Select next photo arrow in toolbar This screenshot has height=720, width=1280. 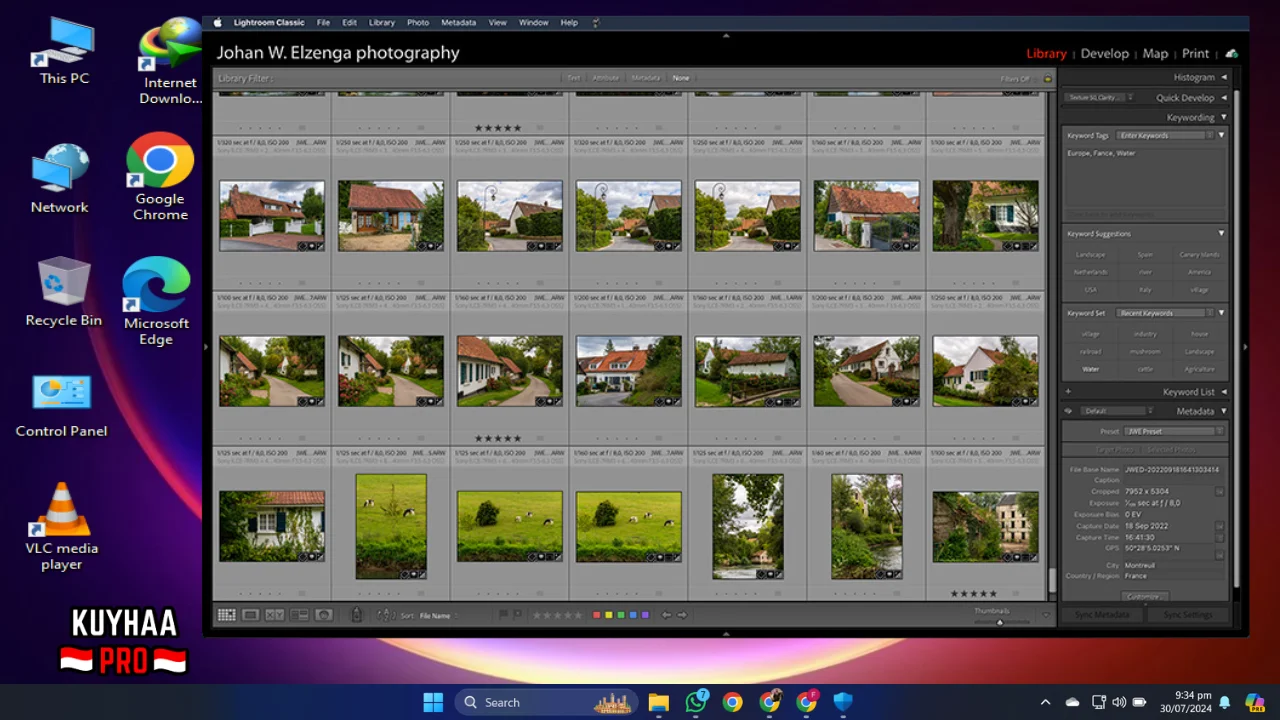click(682, 615)
